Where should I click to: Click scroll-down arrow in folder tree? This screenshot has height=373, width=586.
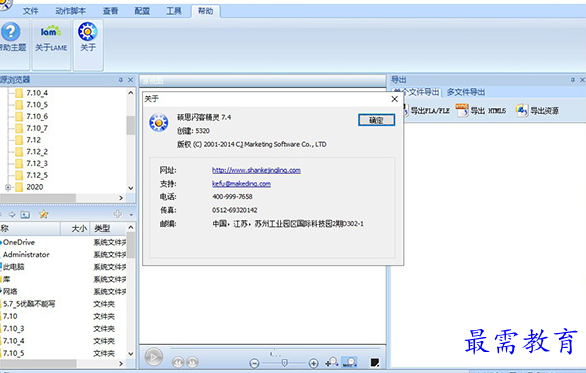coord(130,188)
